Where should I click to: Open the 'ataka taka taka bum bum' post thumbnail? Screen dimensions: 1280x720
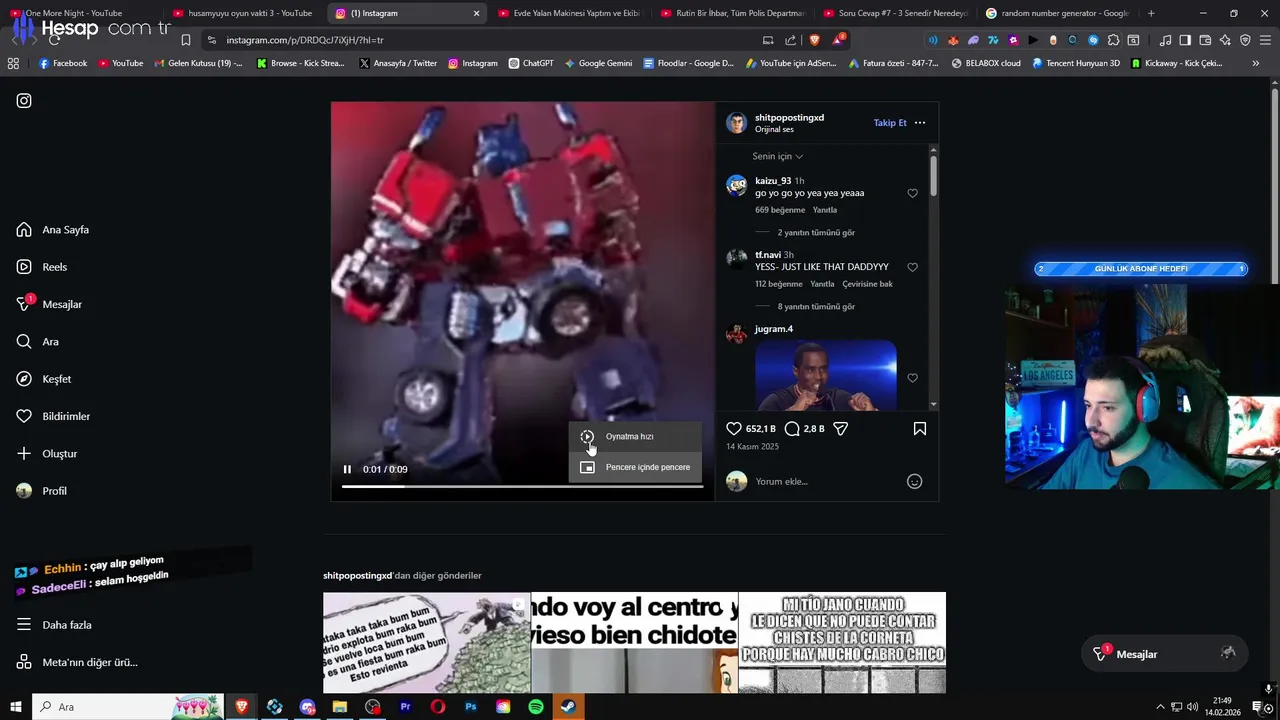427,643
